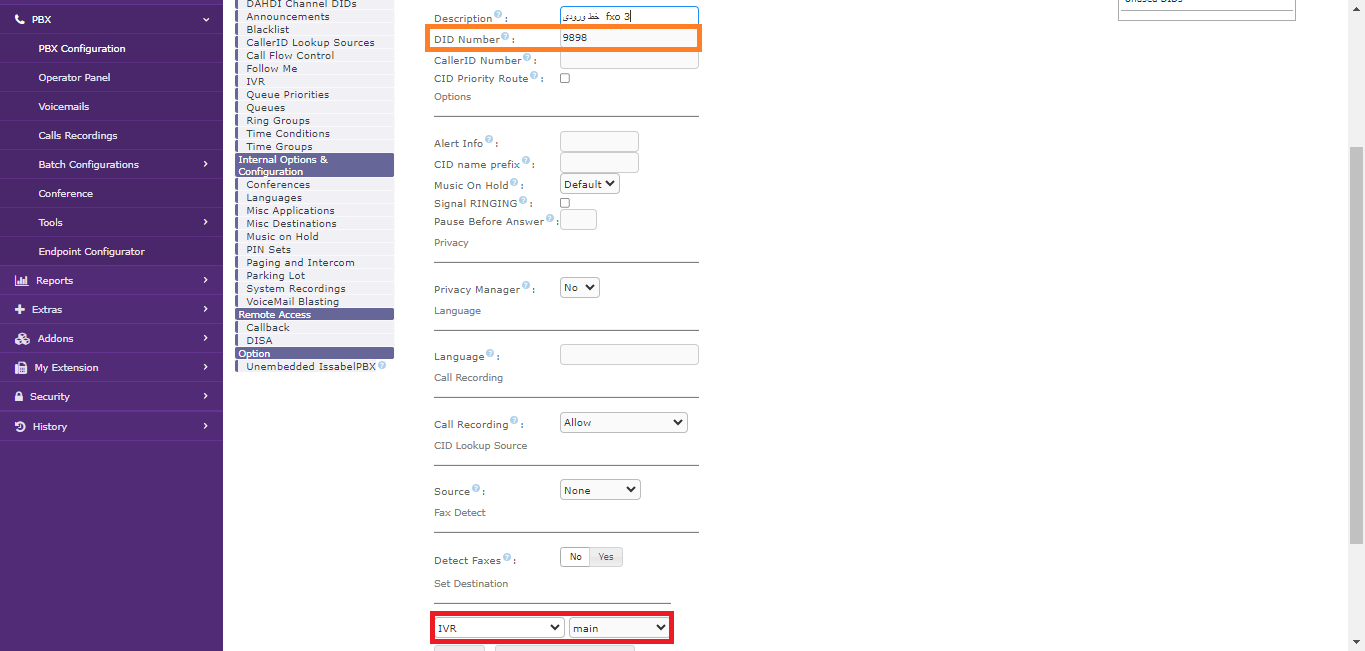
Task: Click the Security lock icon
Action: point(20,397)
